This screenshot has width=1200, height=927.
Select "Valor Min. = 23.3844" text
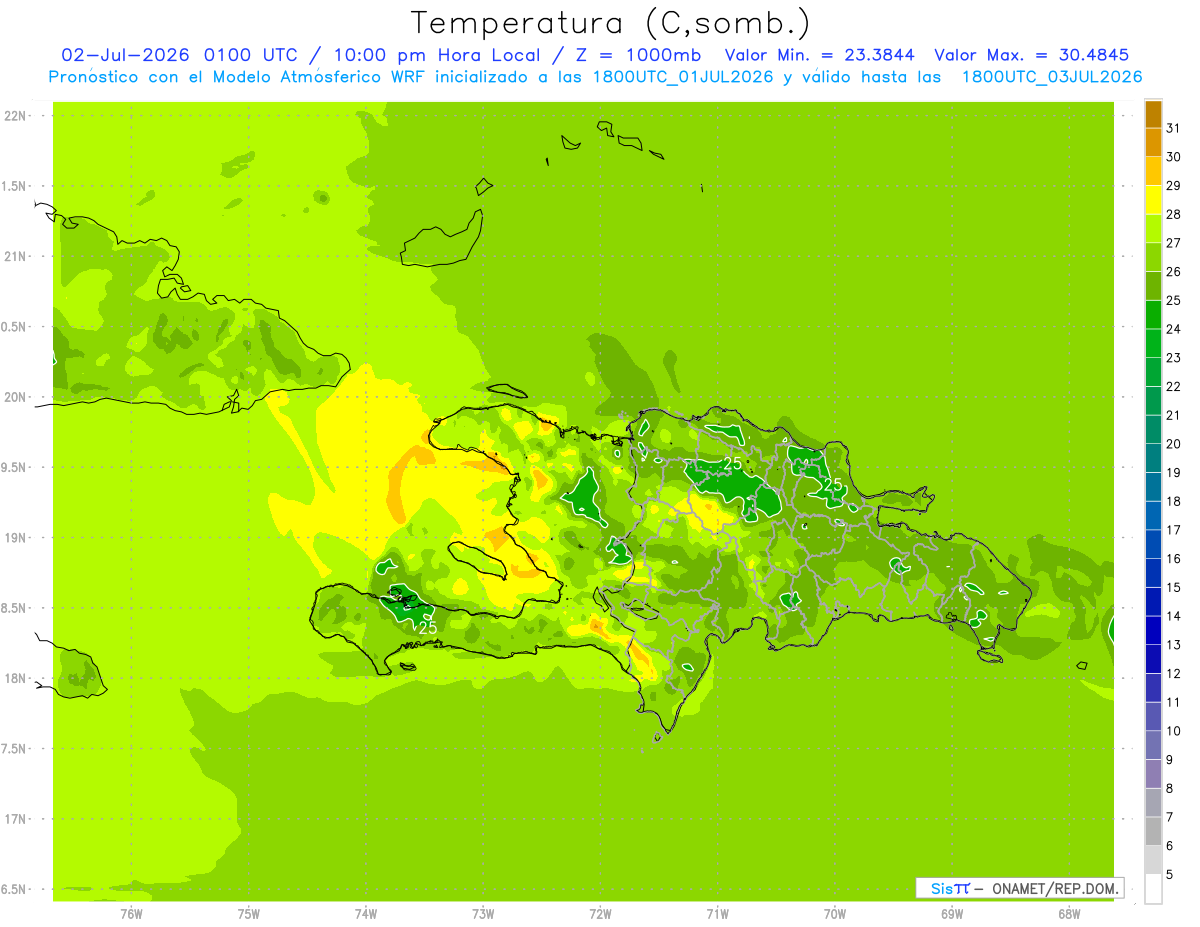[819, 55]
